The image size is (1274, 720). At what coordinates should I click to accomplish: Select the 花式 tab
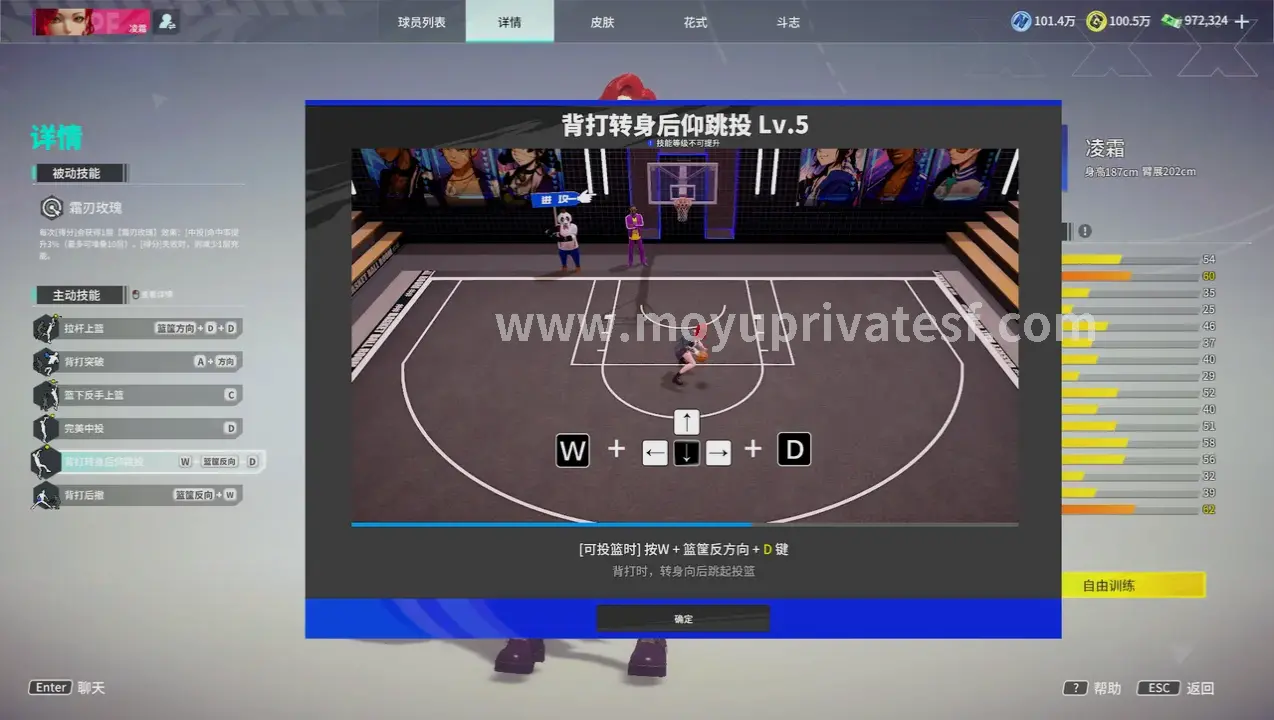695,22
